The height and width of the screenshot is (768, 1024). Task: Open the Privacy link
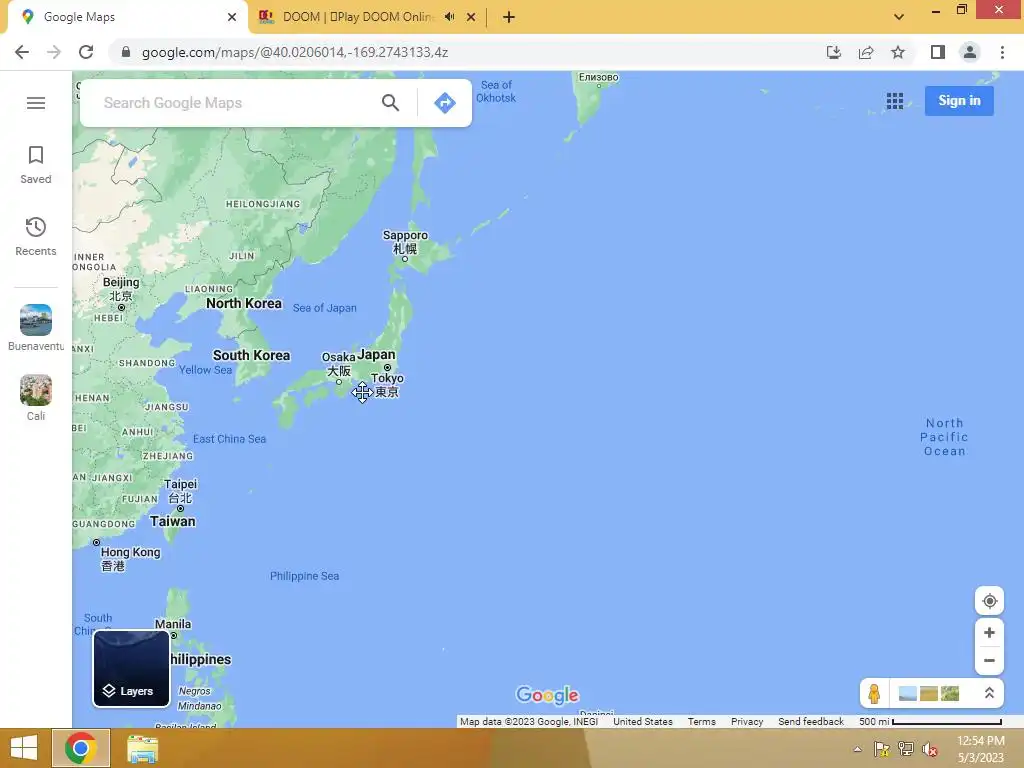(x=747, y=722)
